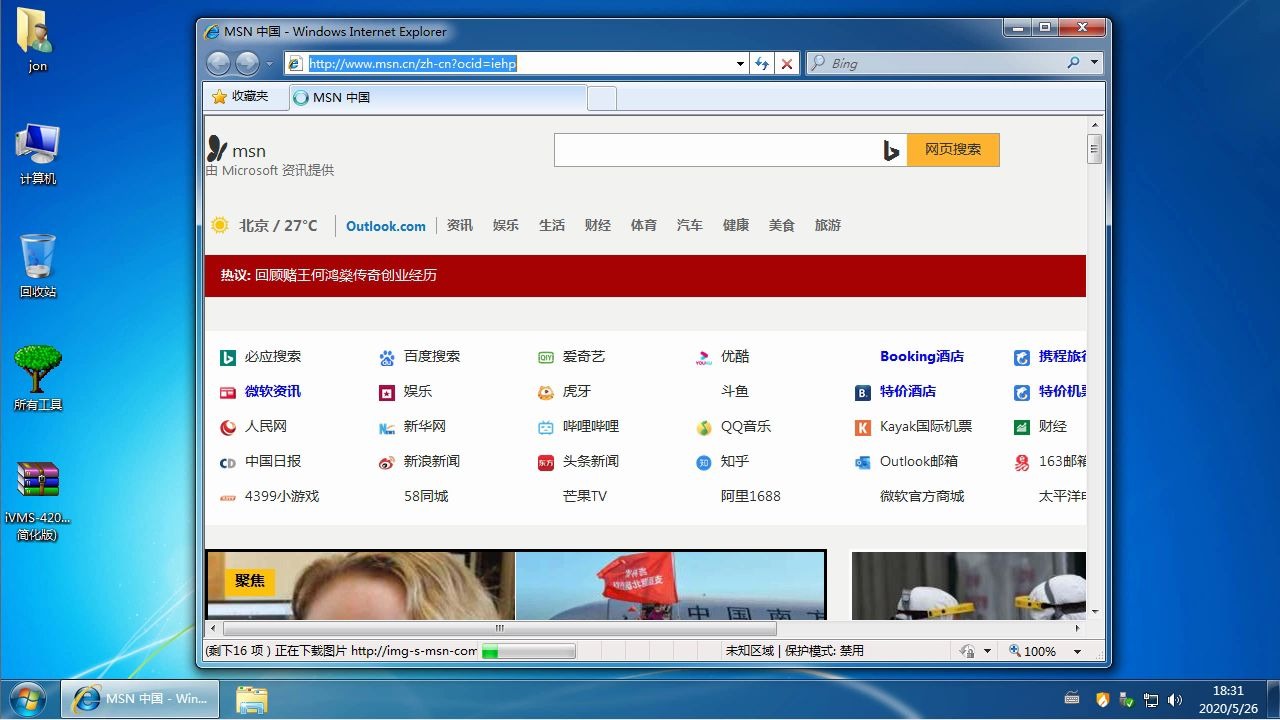Click the MSN 中国 taskbar button
Image resolution: width=1280 pixels, height=720 pixels.
tap(140, 699)
